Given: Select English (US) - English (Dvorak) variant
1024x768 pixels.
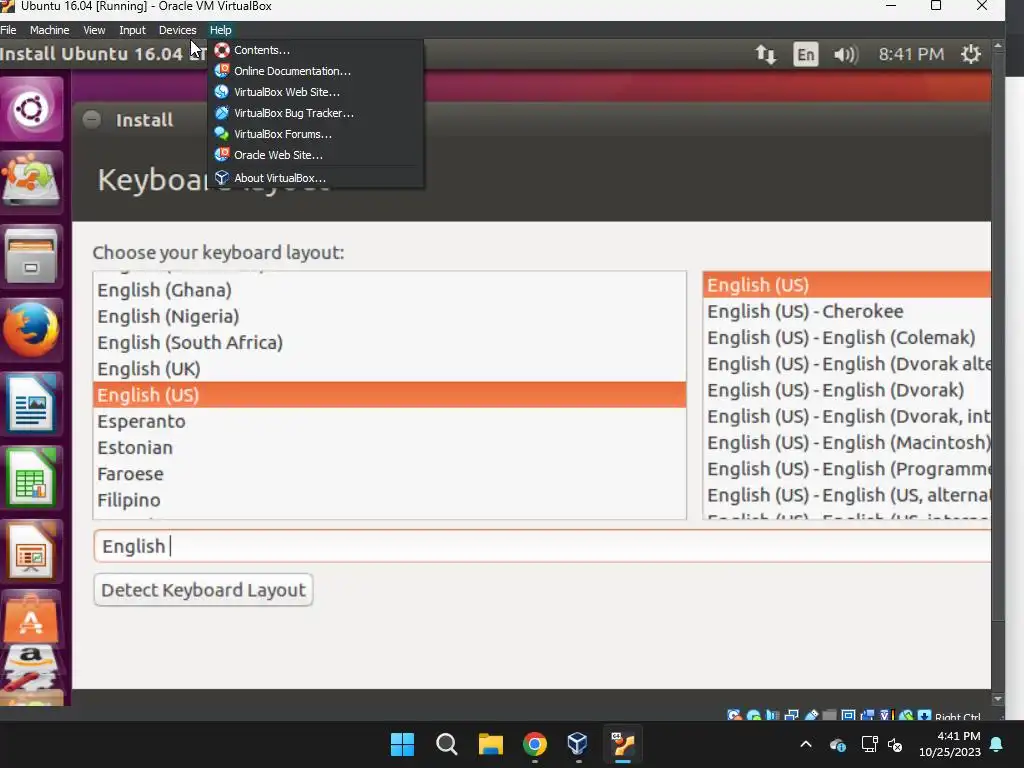Looking at the screenshot, I should click(x=847, y=390).
